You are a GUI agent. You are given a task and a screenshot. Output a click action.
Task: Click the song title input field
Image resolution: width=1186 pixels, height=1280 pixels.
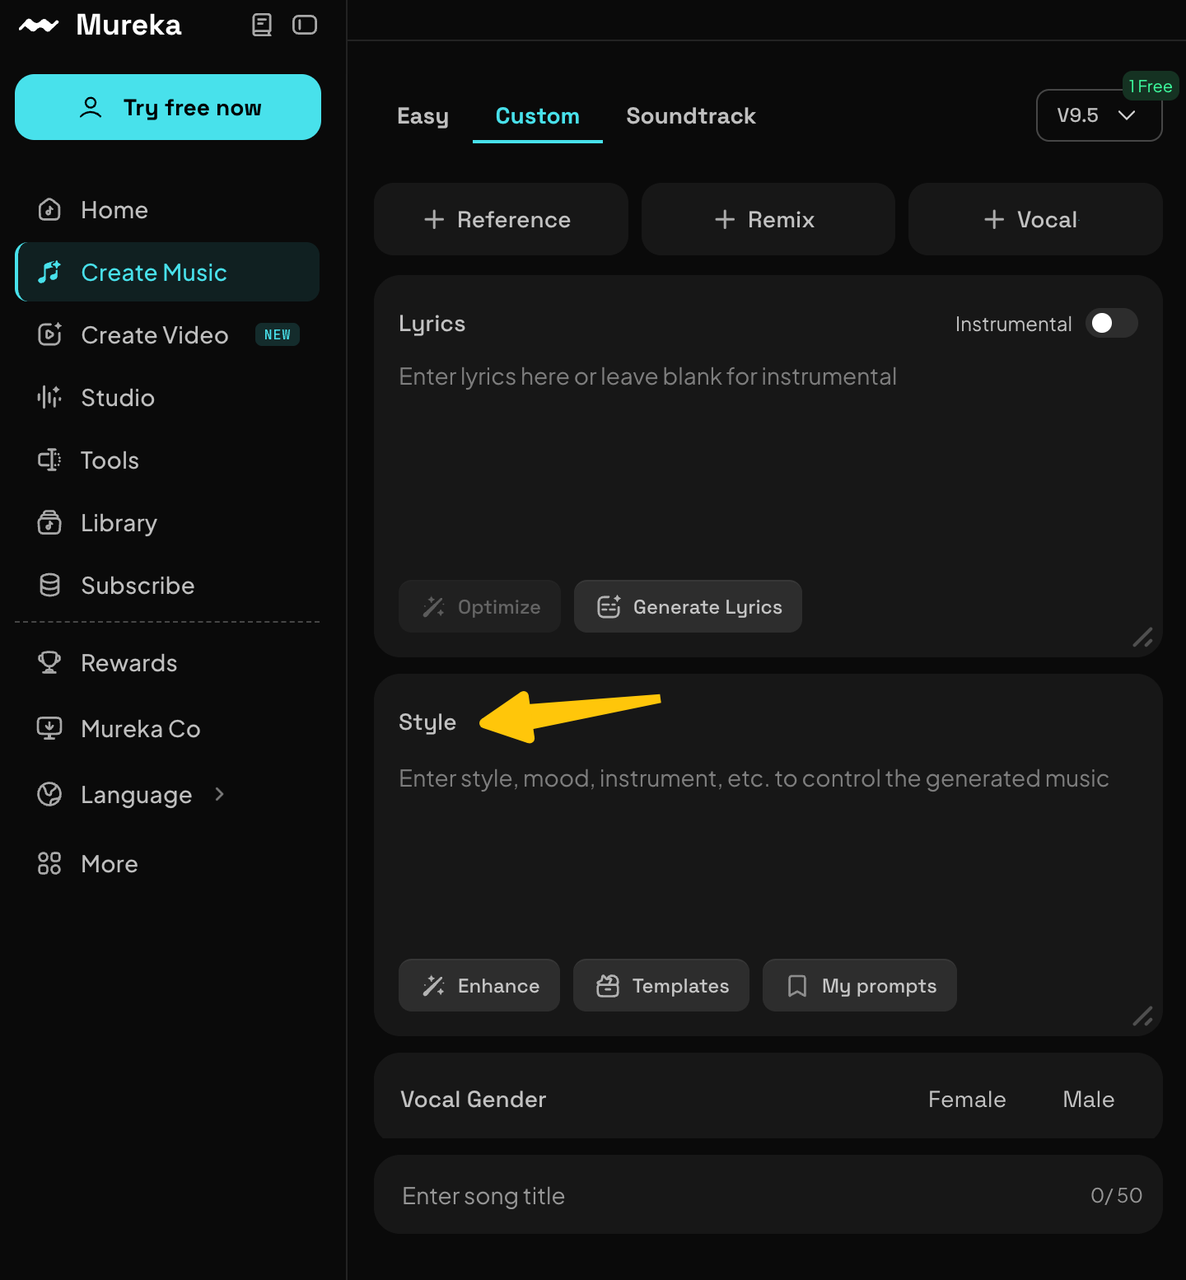coord(768,1195)
